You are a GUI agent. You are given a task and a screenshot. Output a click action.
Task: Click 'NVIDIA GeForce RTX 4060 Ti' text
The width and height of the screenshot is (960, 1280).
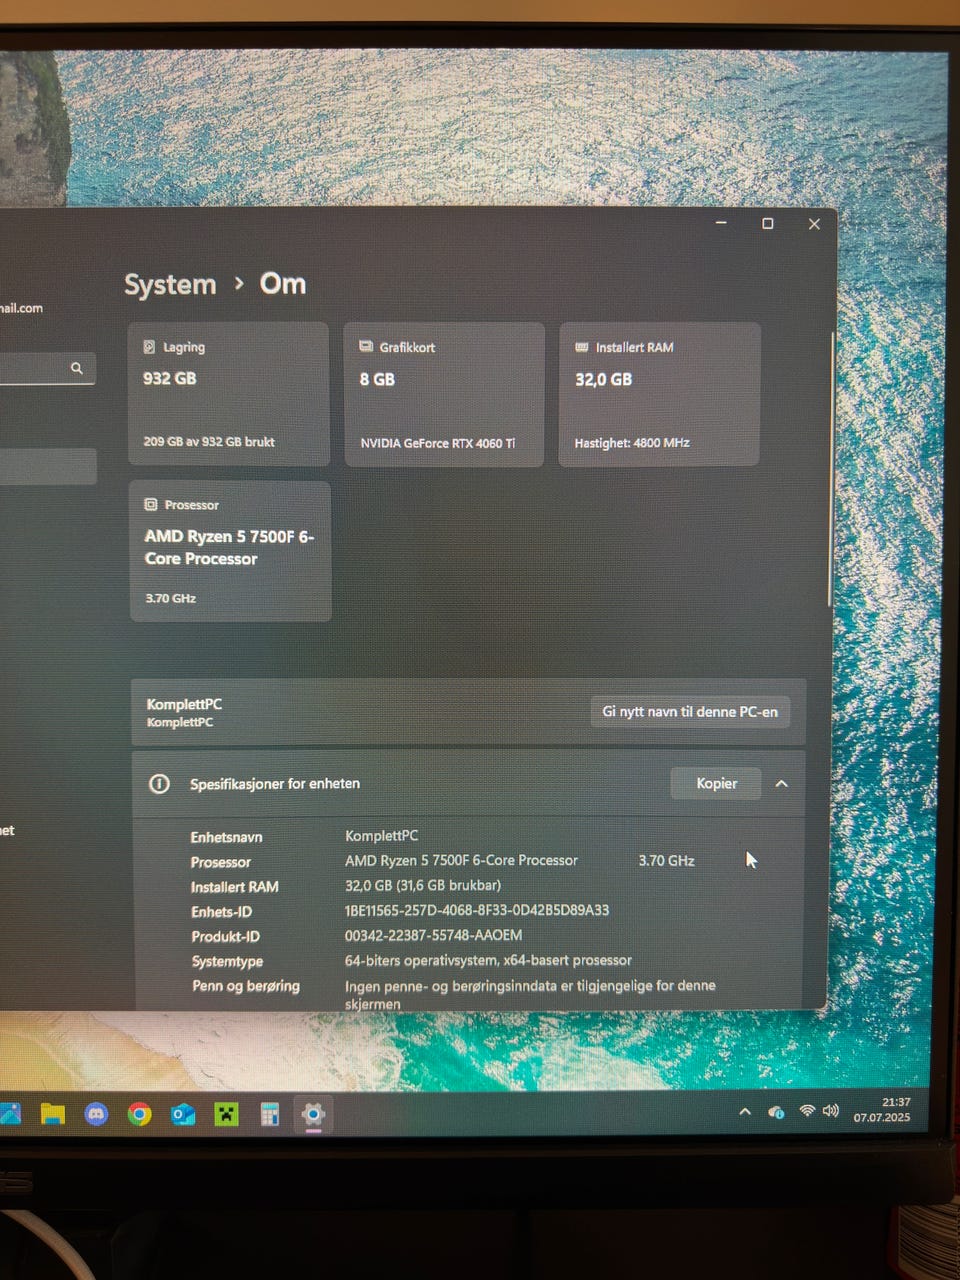438,443
